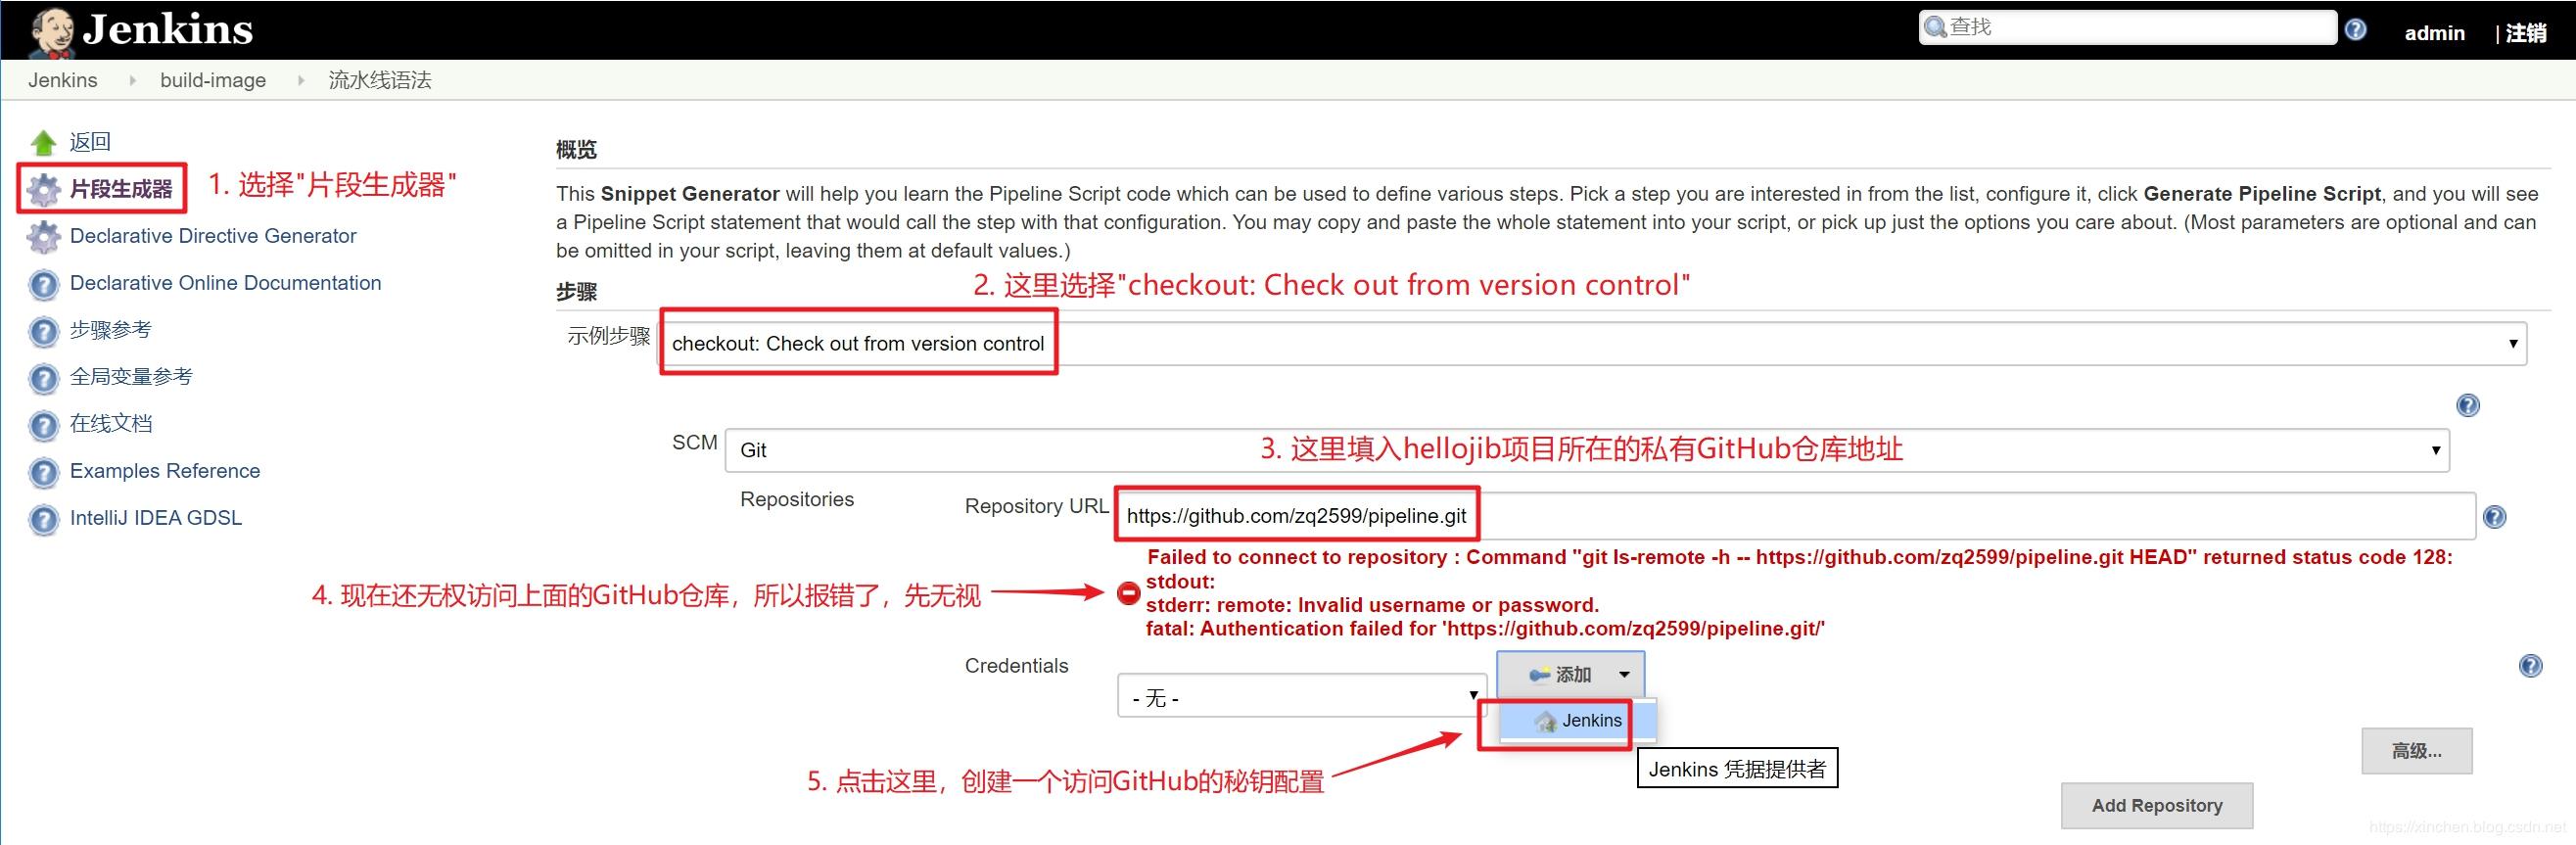Expand breadcrumb arrow after Jenkins
Screen dimensions: 2576x845
(132, 80)
